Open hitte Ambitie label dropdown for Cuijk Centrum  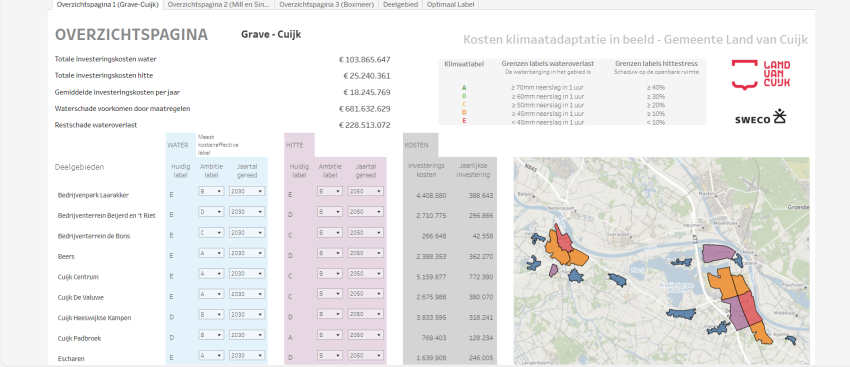pyautogui.click(x=330, y=274)
